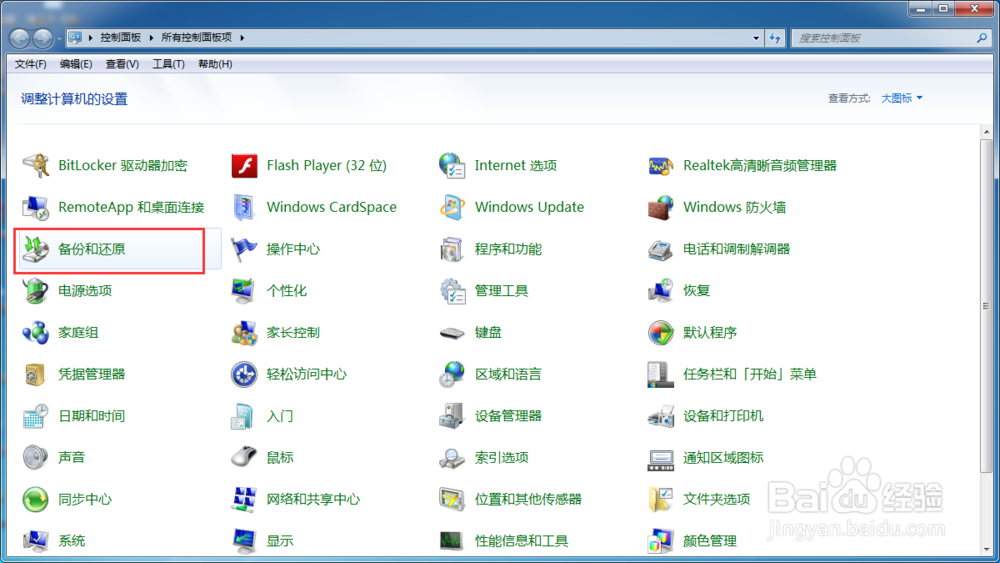Open recent pages dropdown beside forward button
This screenshot has width=1000, height=563.
pyautogui.click(x=59, y=39)
